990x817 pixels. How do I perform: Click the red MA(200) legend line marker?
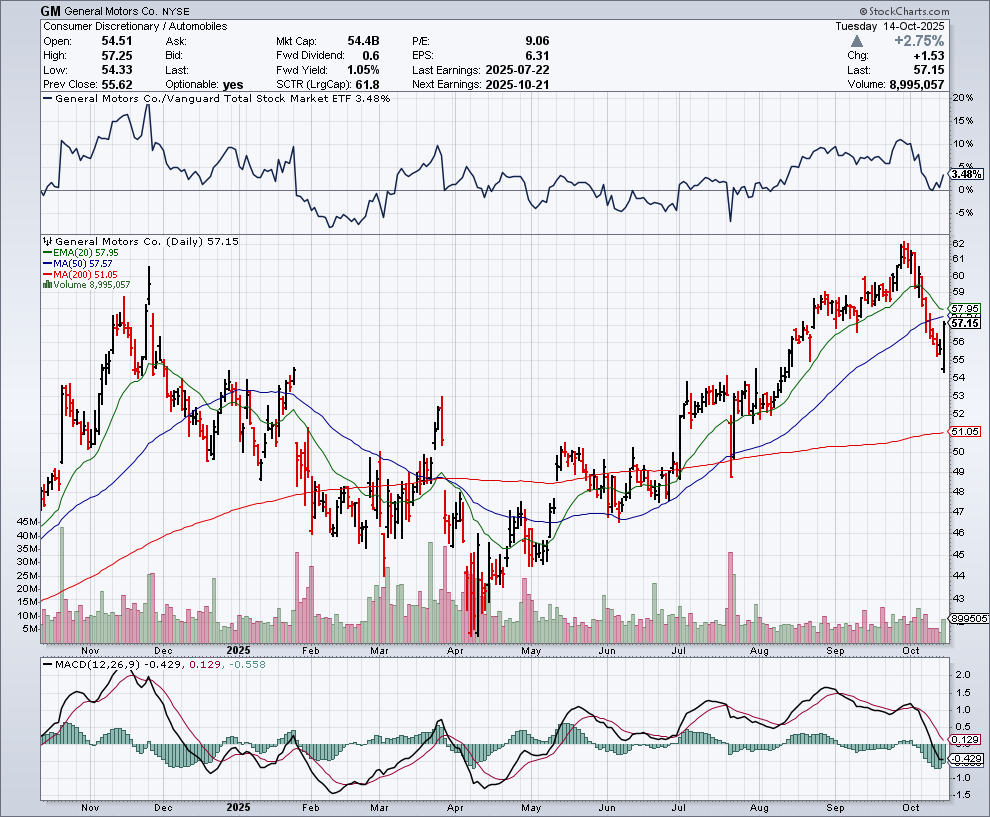tap(46, 274)
